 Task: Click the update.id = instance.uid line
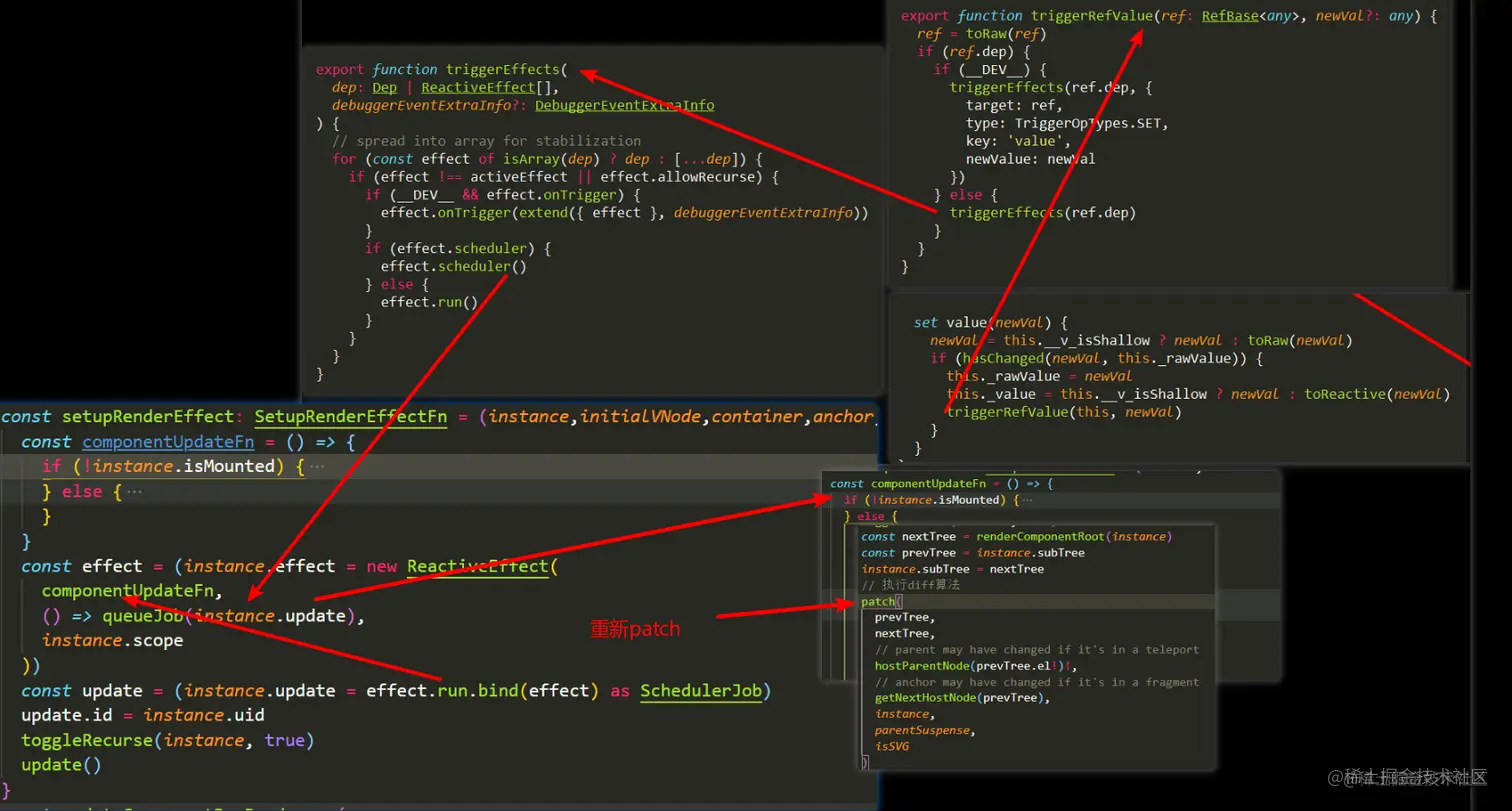[143, 715]
